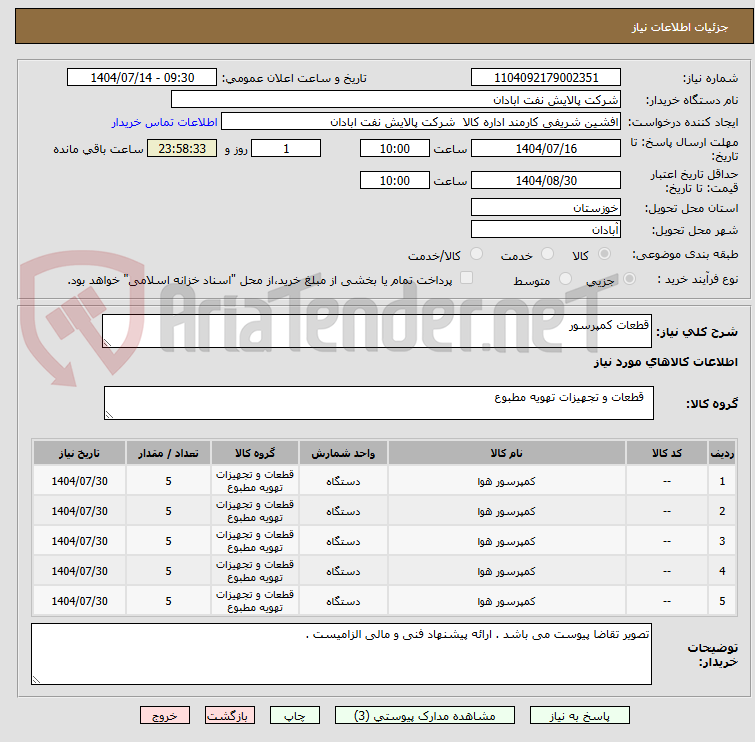Toggle the اسناد خزانه اسلامی payment checkbox
Viewport: 755px width, 742px height.
(466, 278)
